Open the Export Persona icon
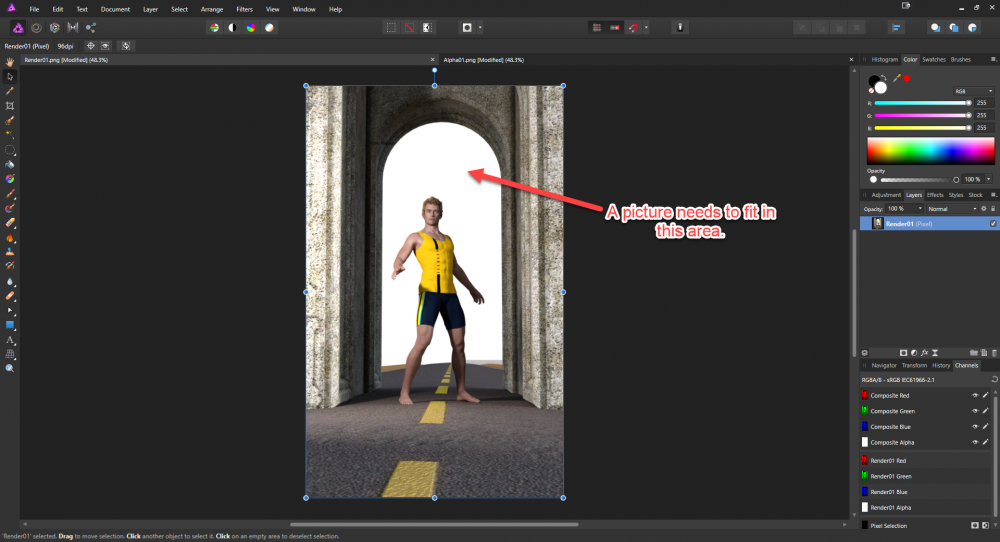 point(91,28)
